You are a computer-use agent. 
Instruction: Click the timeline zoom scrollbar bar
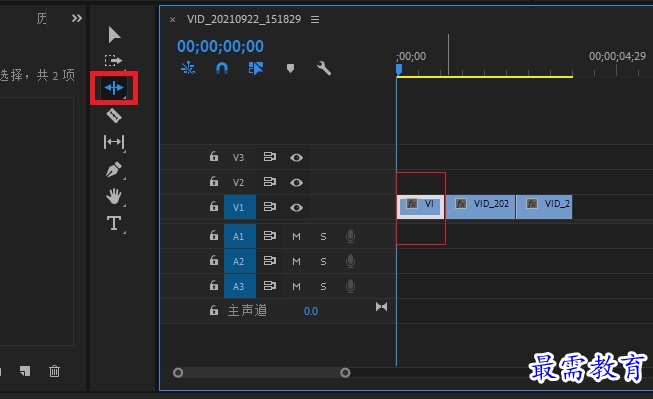tap(262, 373)
